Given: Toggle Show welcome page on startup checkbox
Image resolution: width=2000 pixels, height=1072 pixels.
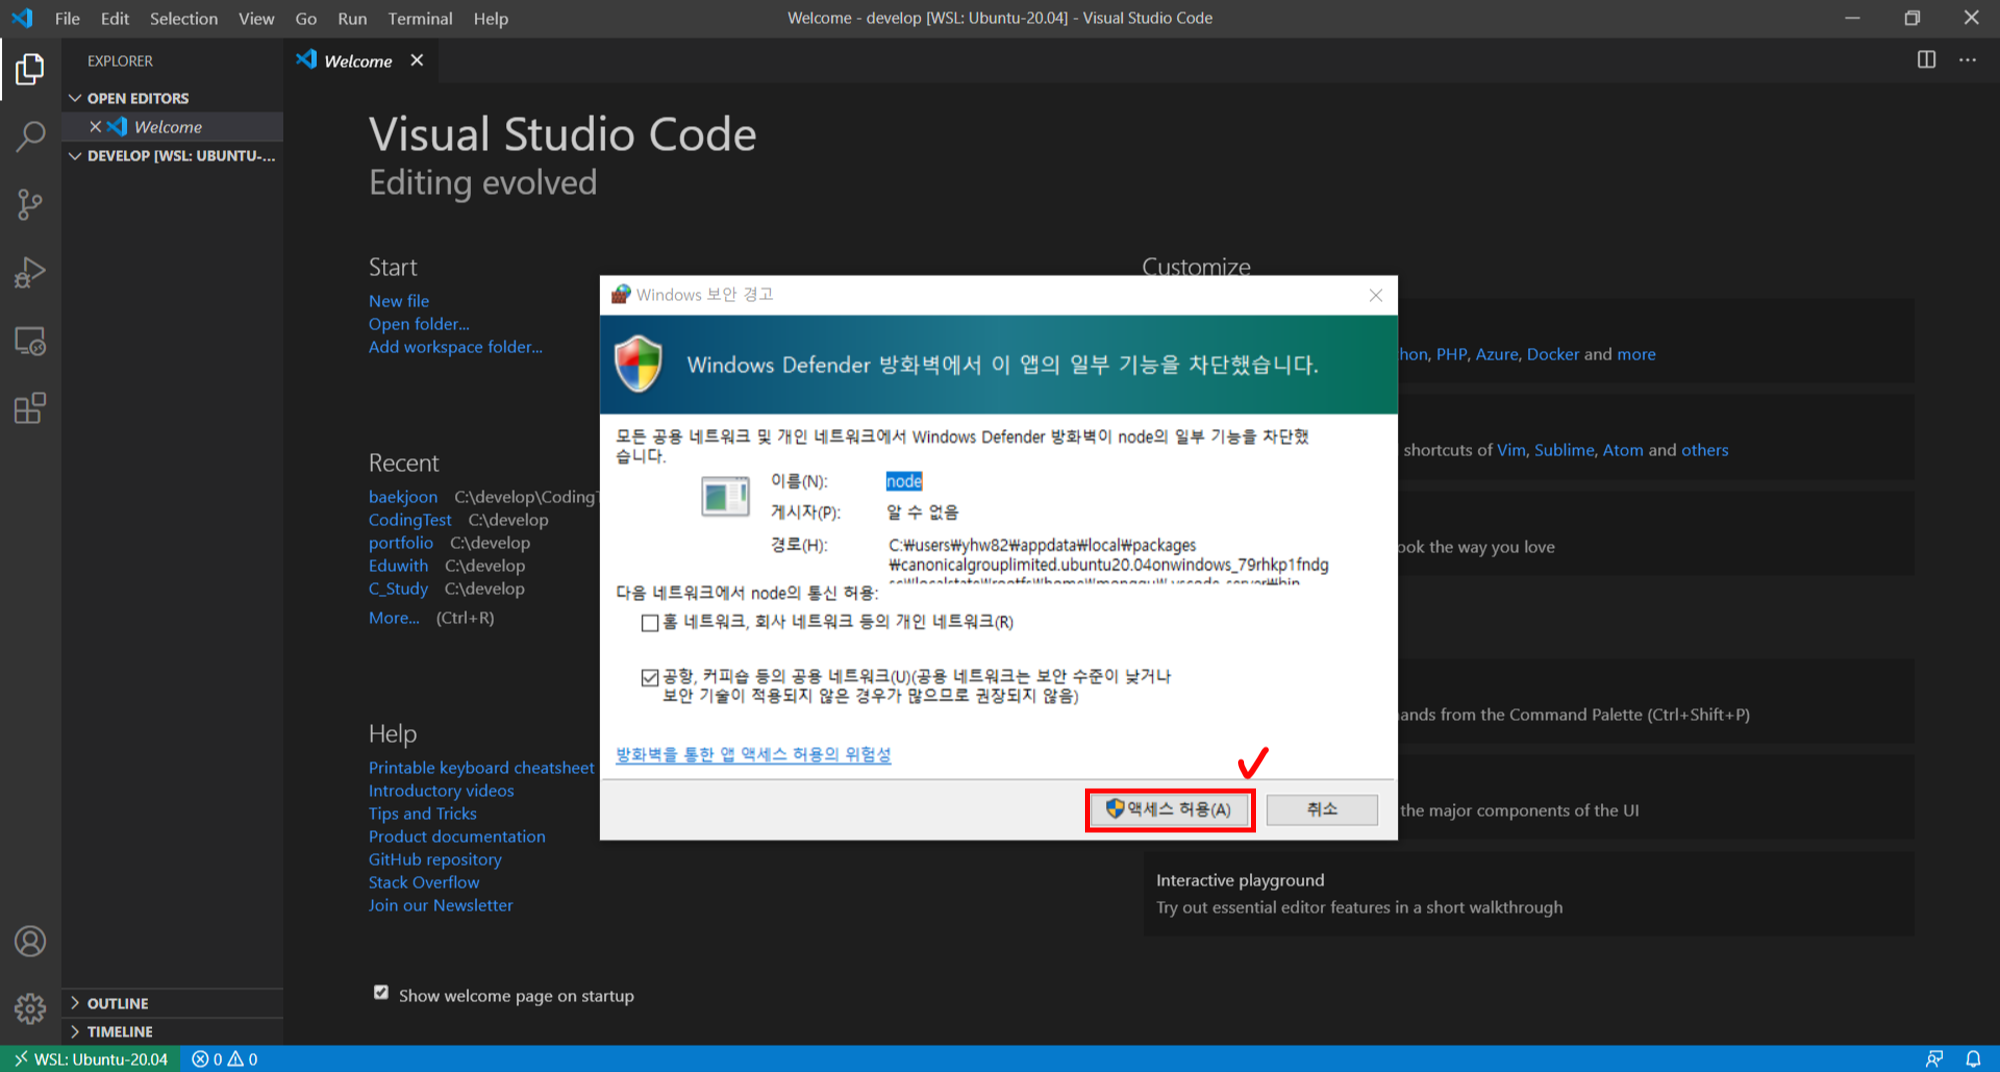Looking at the screenshot, I should pos(381,993).
